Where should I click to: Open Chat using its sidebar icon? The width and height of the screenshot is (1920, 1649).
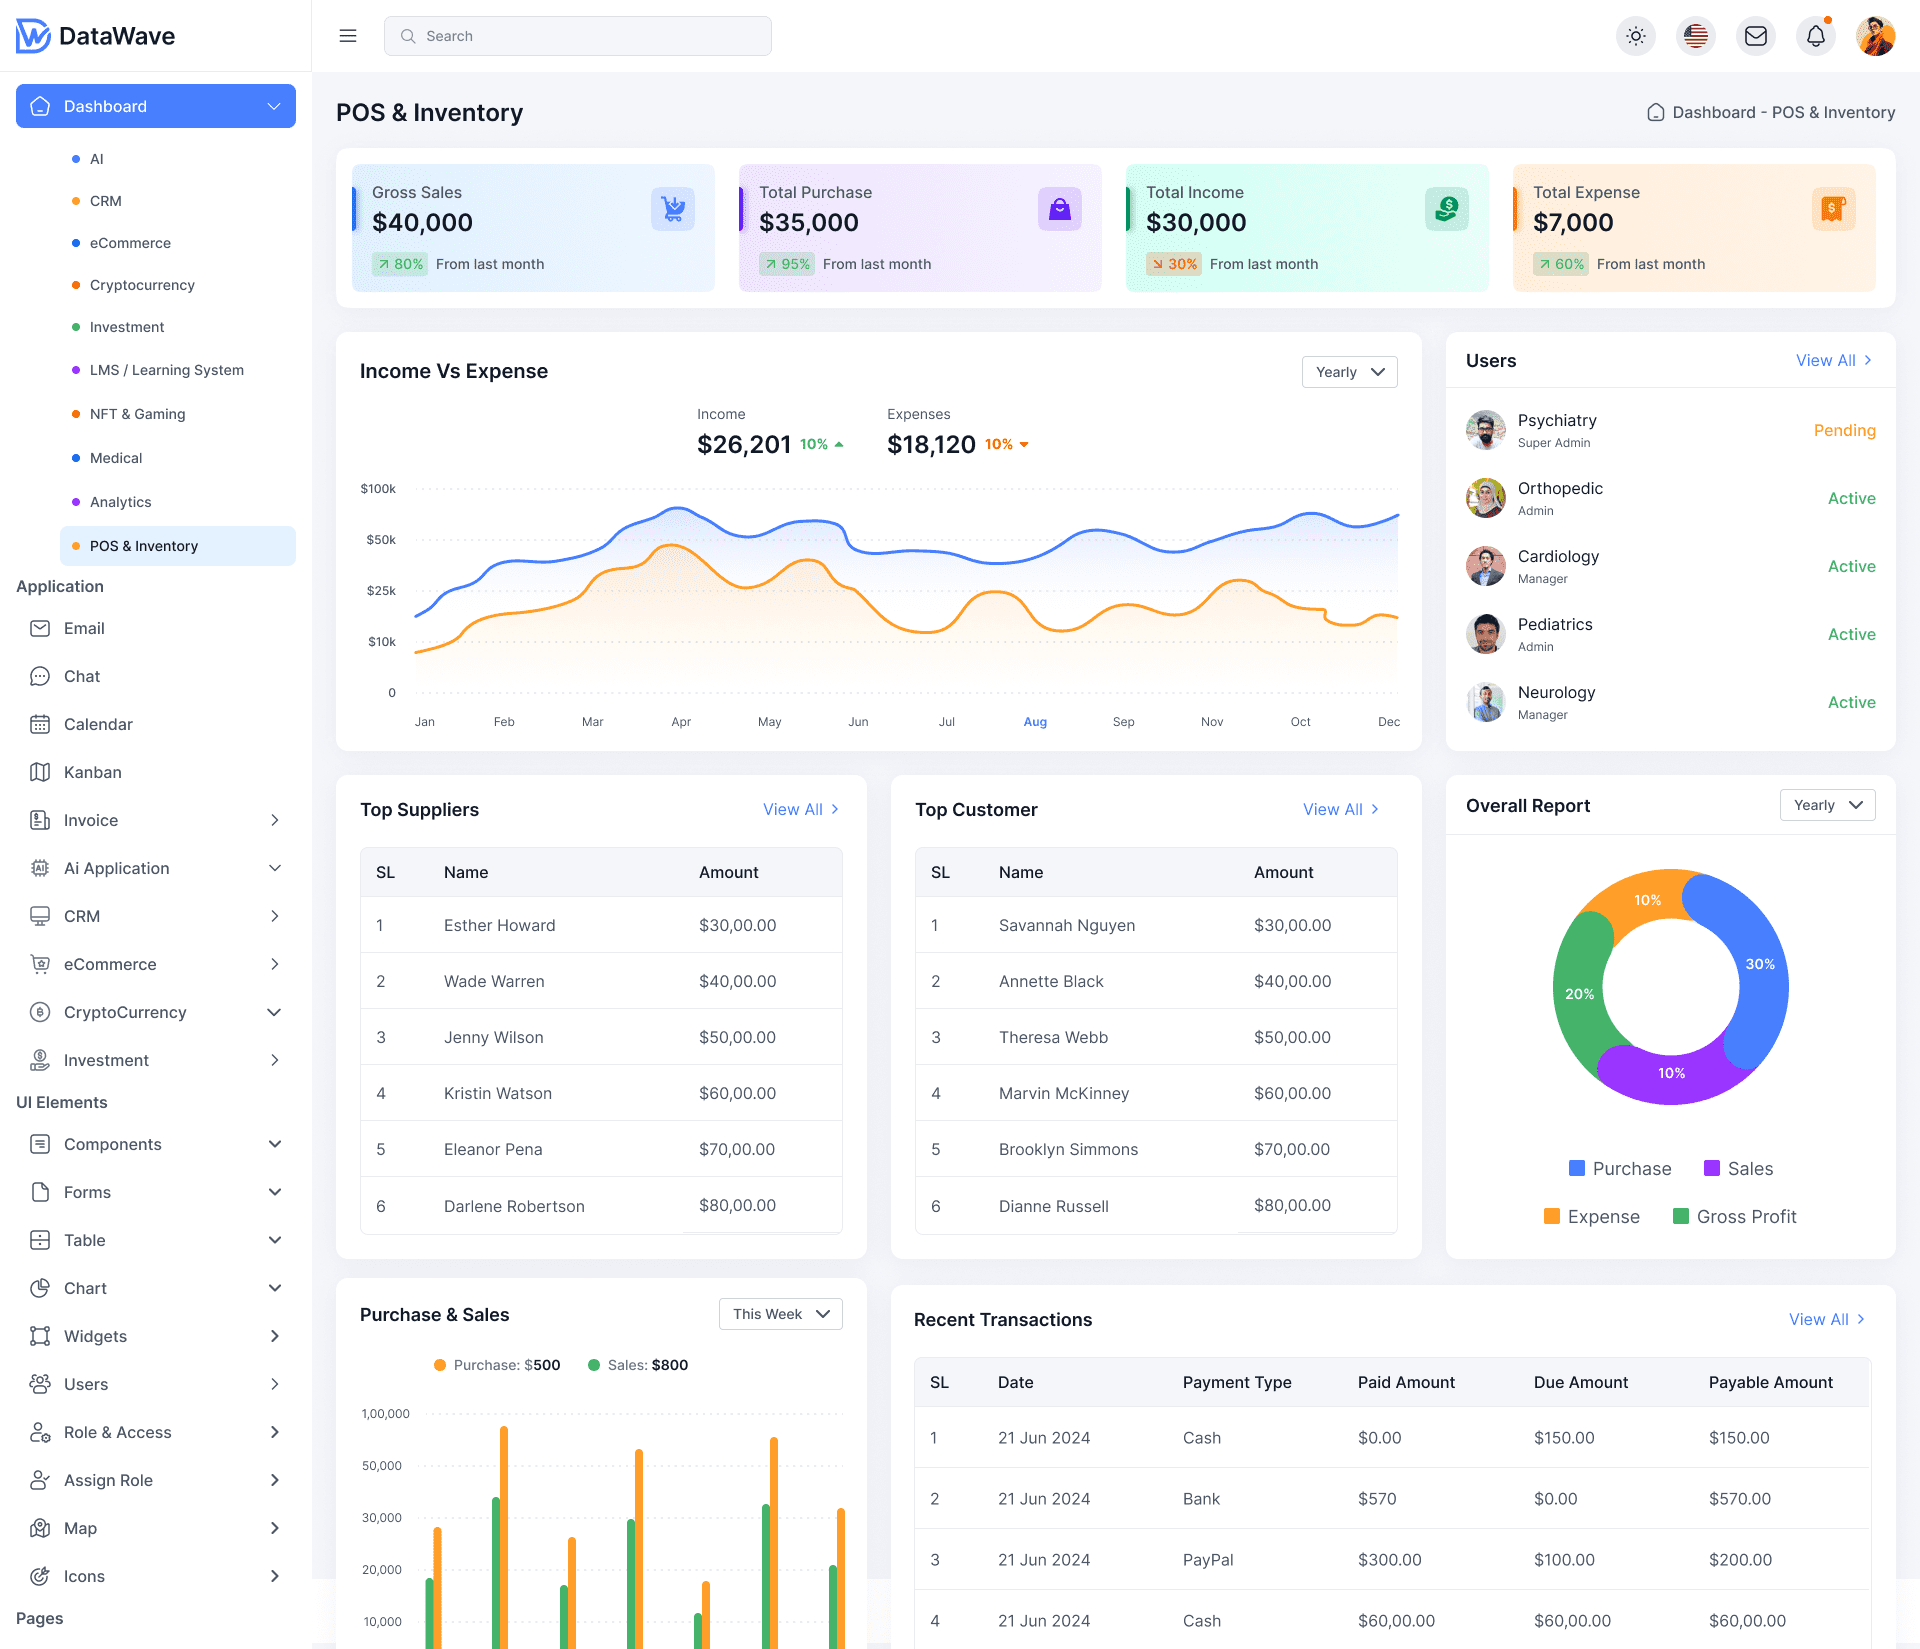tap(40, 676)
